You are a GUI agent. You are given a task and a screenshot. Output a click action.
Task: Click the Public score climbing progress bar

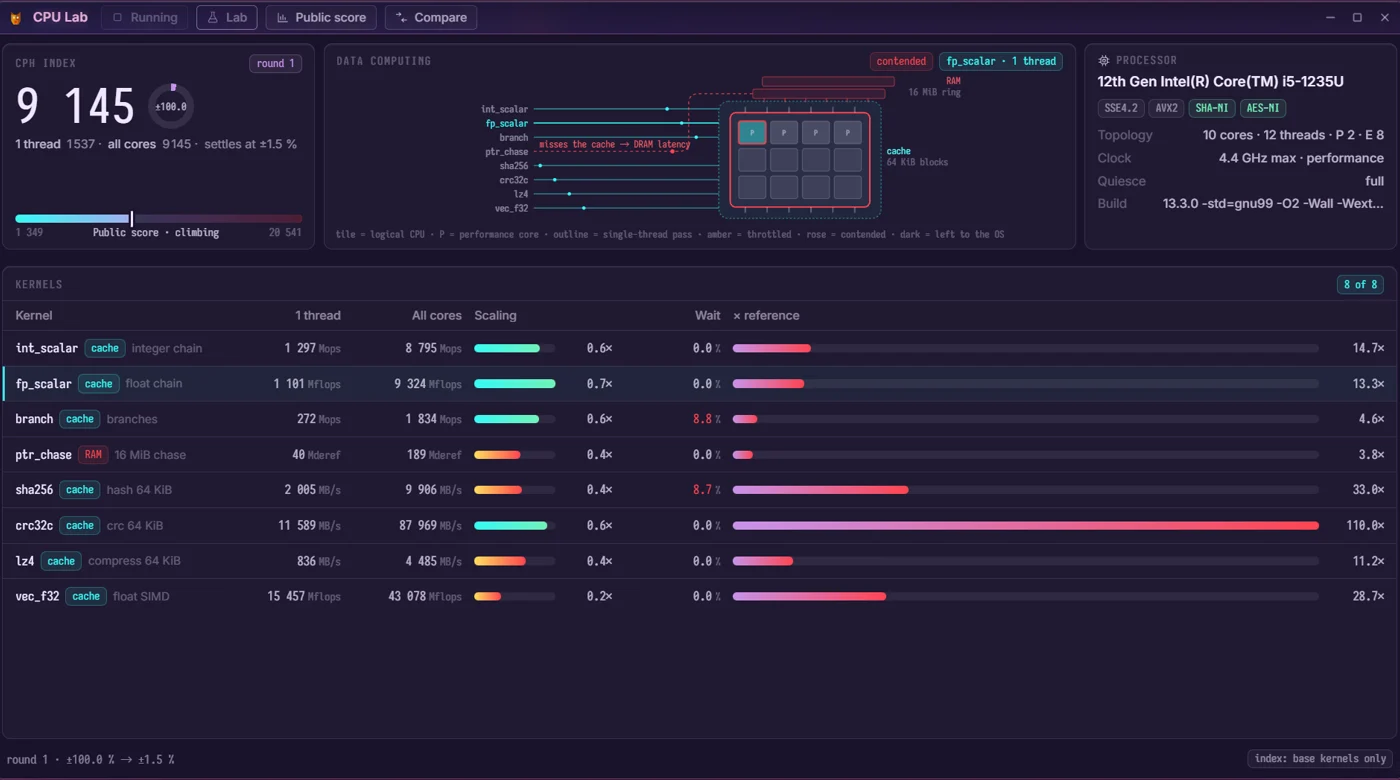159,218
